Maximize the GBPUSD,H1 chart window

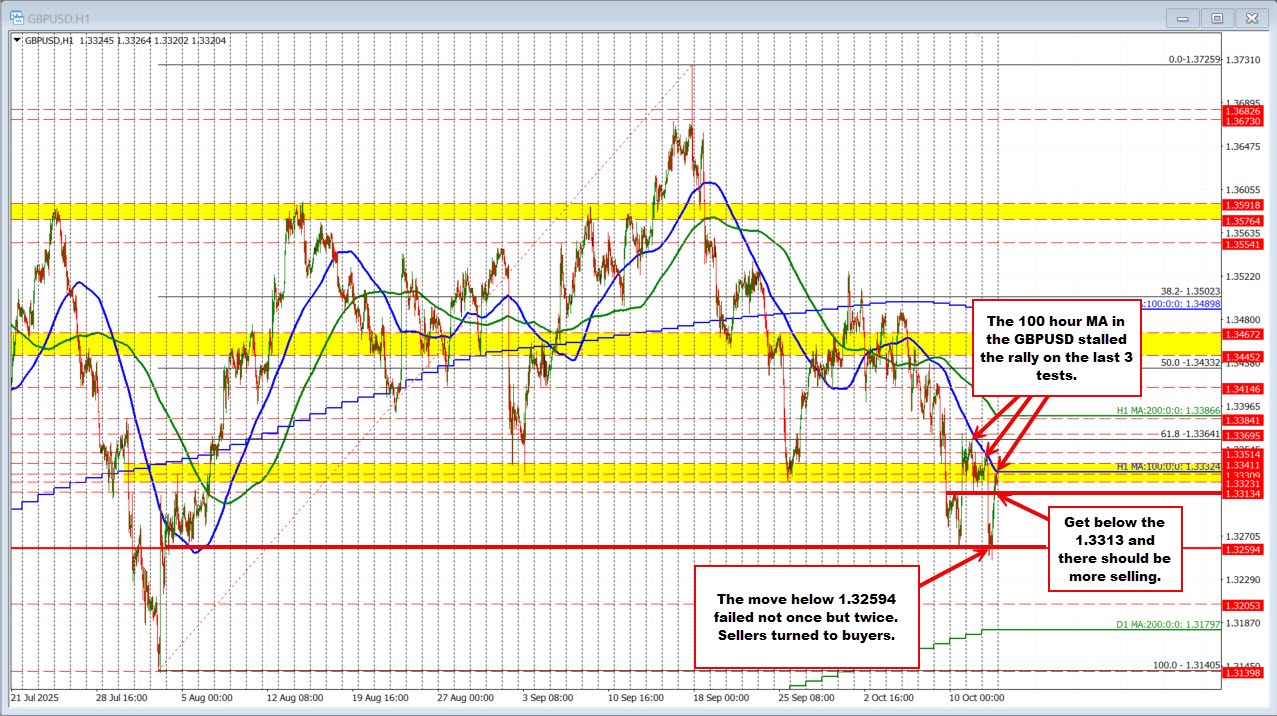coord(1217,17)
